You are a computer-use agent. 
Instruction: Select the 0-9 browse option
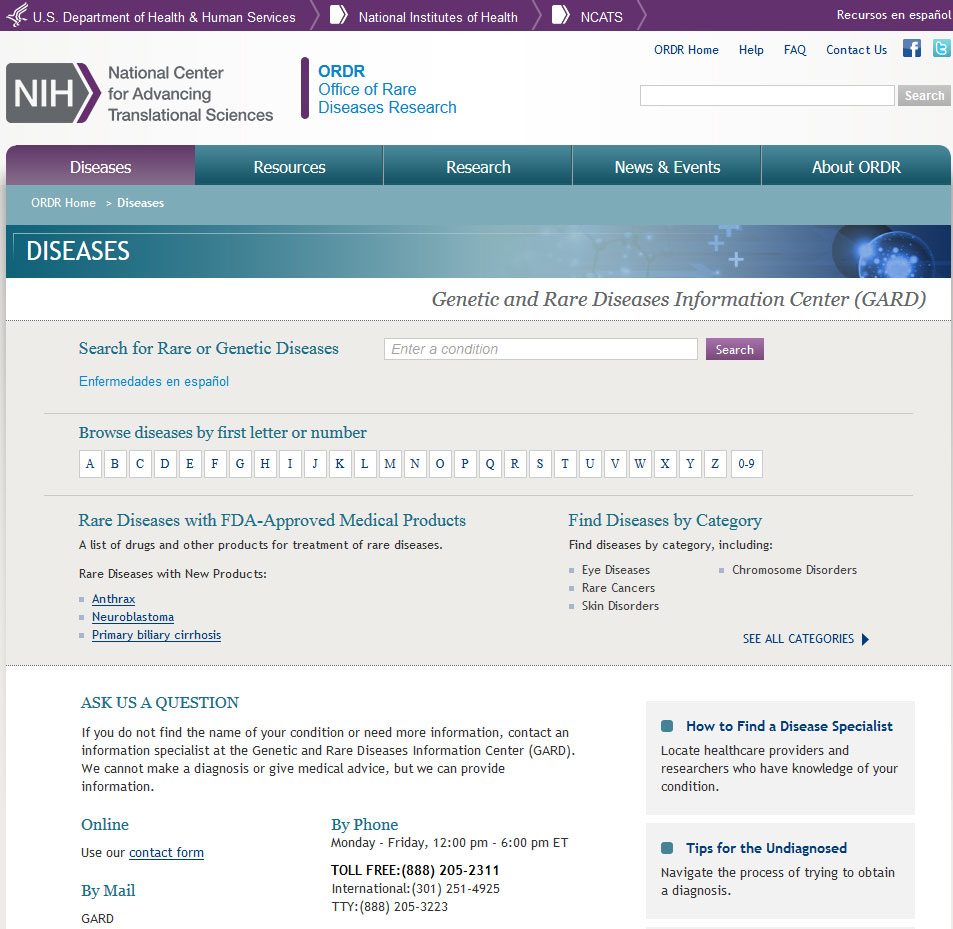tap(746, 463)
